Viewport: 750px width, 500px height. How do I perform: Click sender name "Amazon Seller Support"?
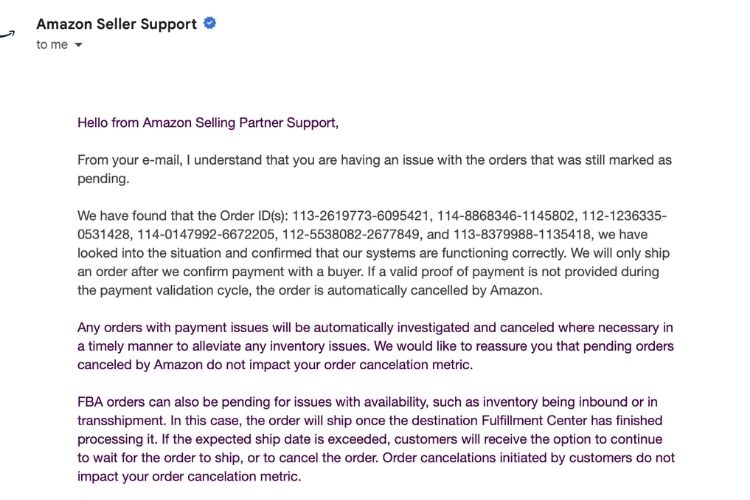tap(116, 24)
